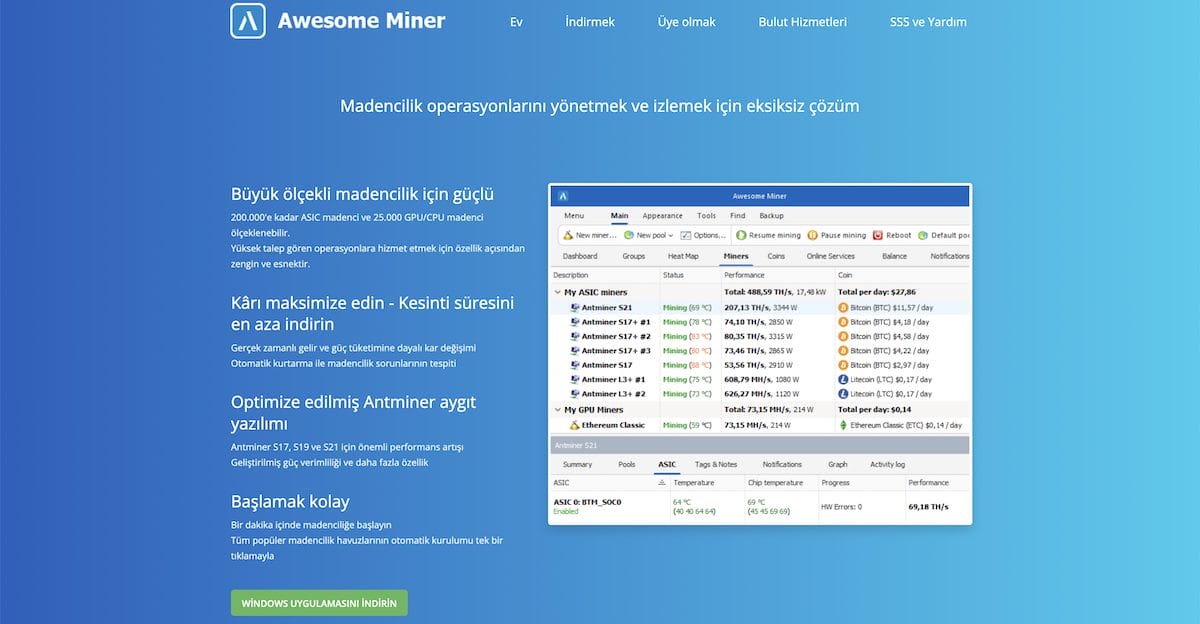Click the orange Pause mining icon
Viewport: 1200px width, 624px height.
[x=812, y=235]
